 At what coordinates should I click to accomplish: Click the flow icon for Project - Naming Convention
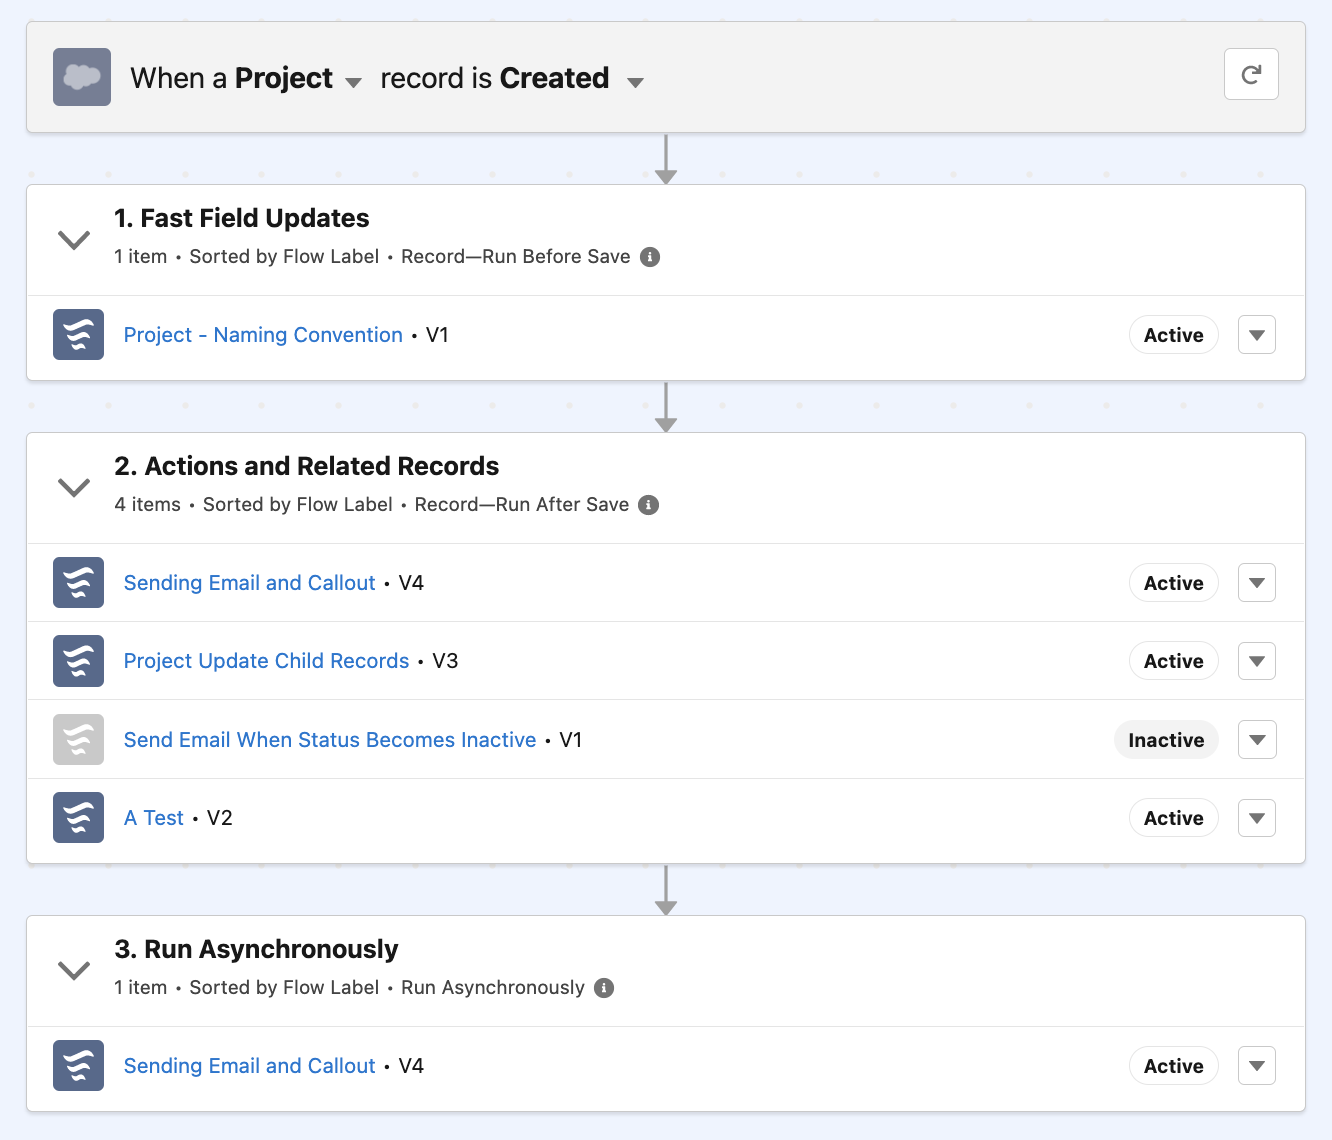pyautogui.click(x=78, y=335)
